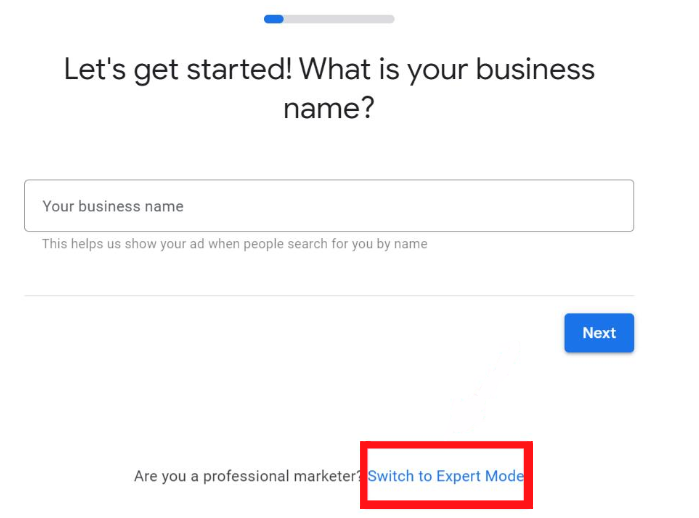Click the word "Switch" in the bottom link
This screenshot has height=518, width=699.
(x=390, y=476)
